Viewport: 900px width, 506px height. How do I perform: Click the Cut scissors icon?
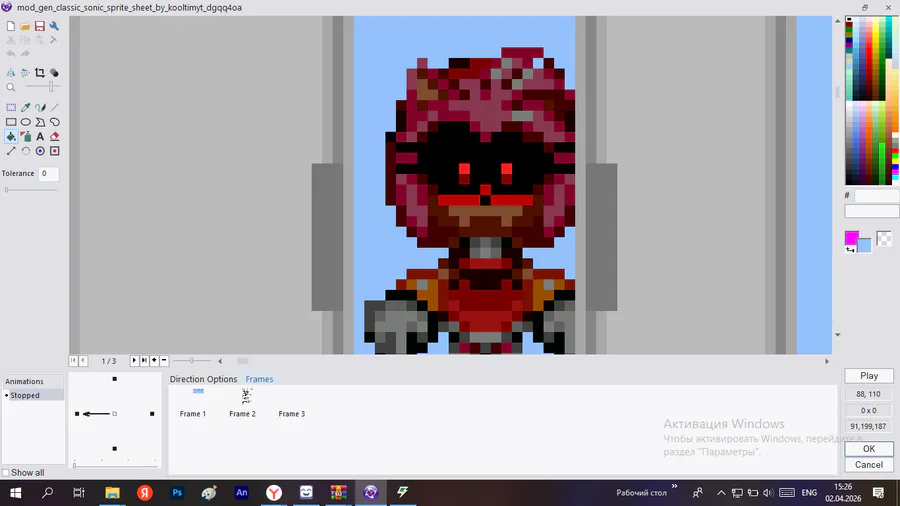(11, 40)
